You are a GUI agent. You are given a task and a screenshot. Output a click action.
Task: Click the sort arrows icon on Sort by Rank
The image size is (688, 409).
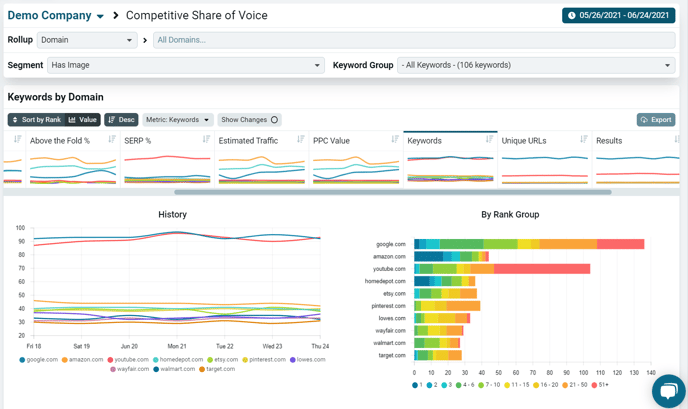(x=15, y=120)
